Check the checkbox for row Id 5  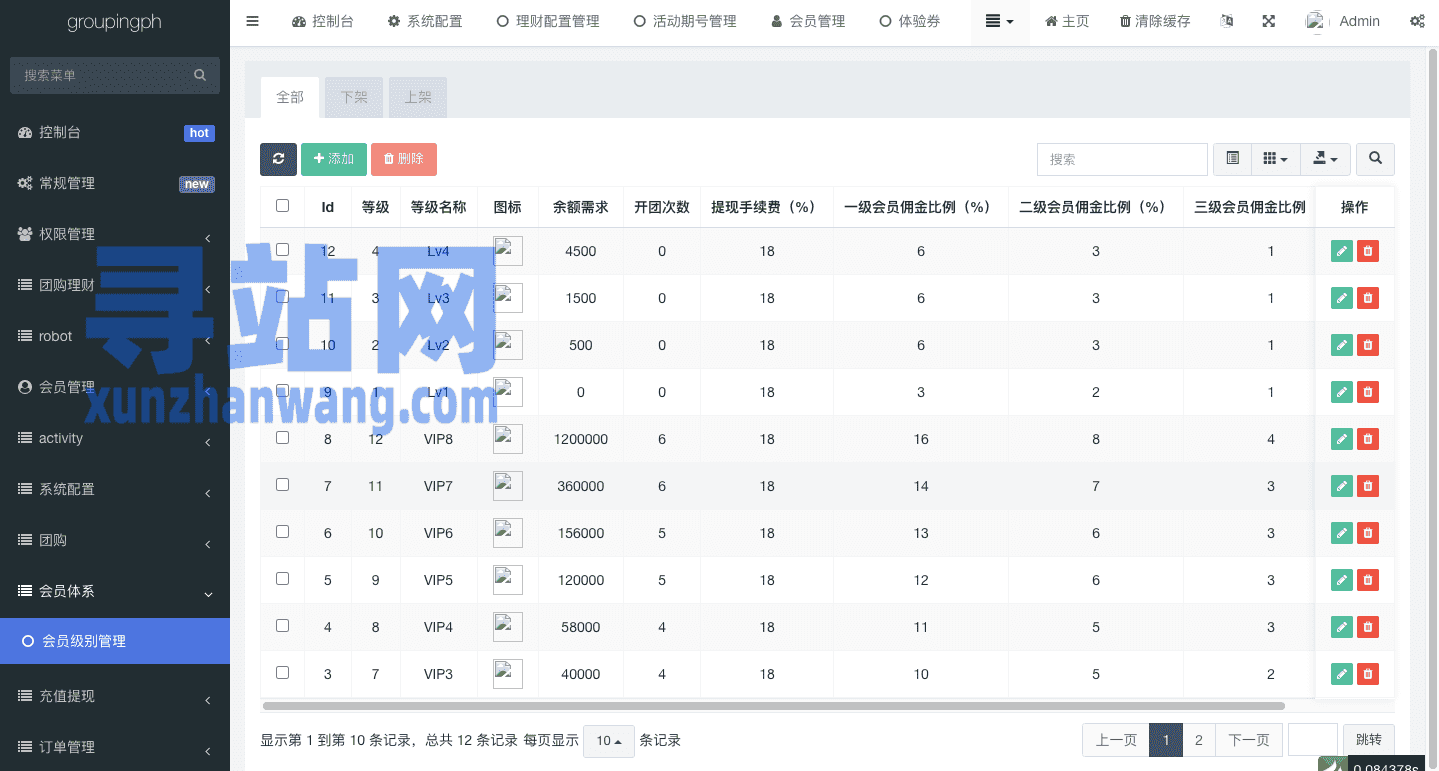tap(282, 578)
